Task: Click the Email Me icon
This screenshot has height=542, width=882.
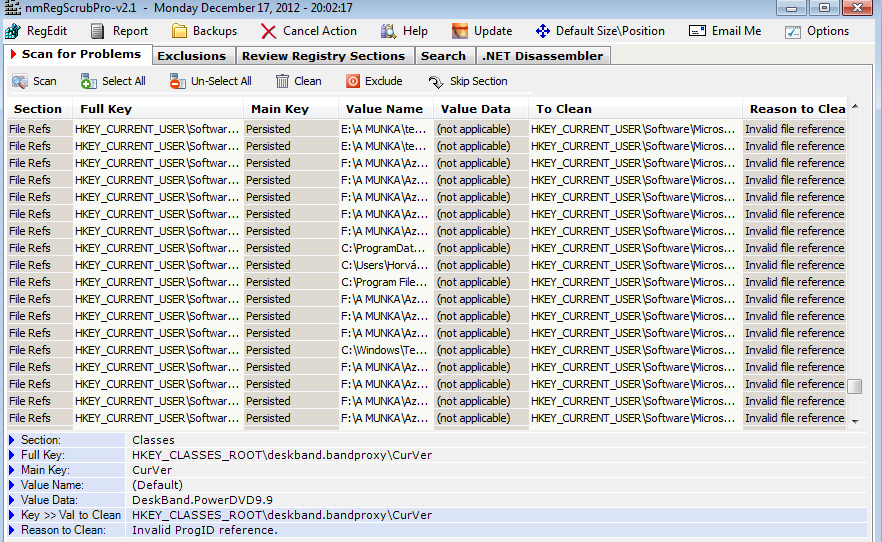Action: point(697,31)
